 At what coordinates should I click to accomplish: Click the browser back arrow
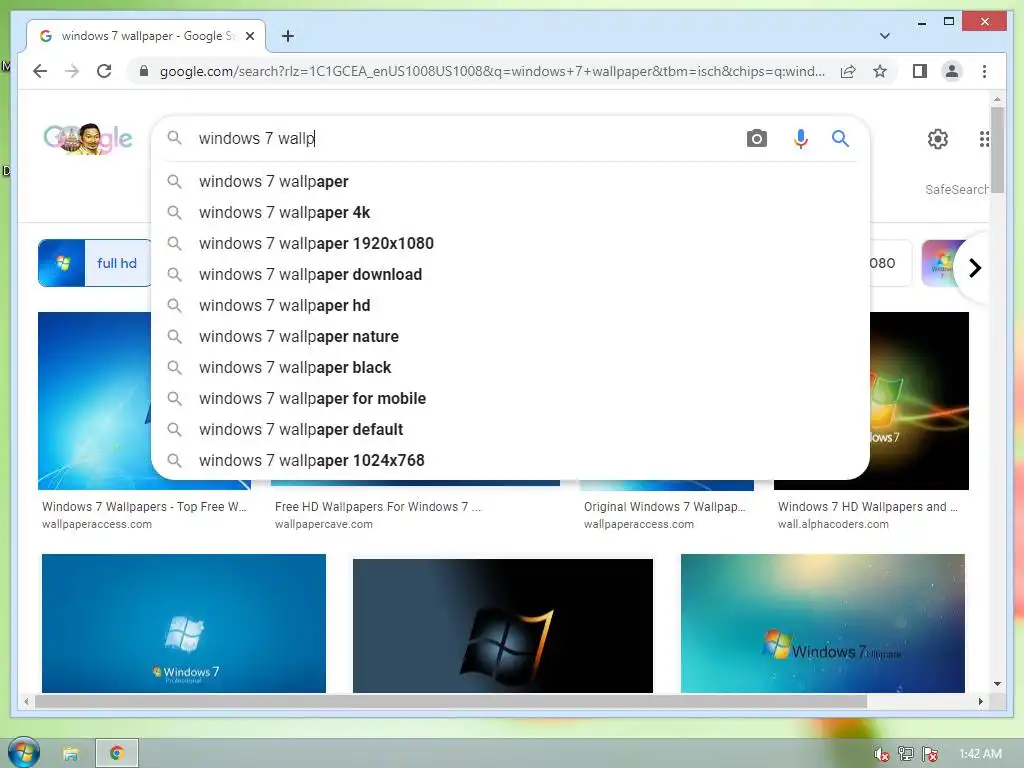click(x=40, y=71)
